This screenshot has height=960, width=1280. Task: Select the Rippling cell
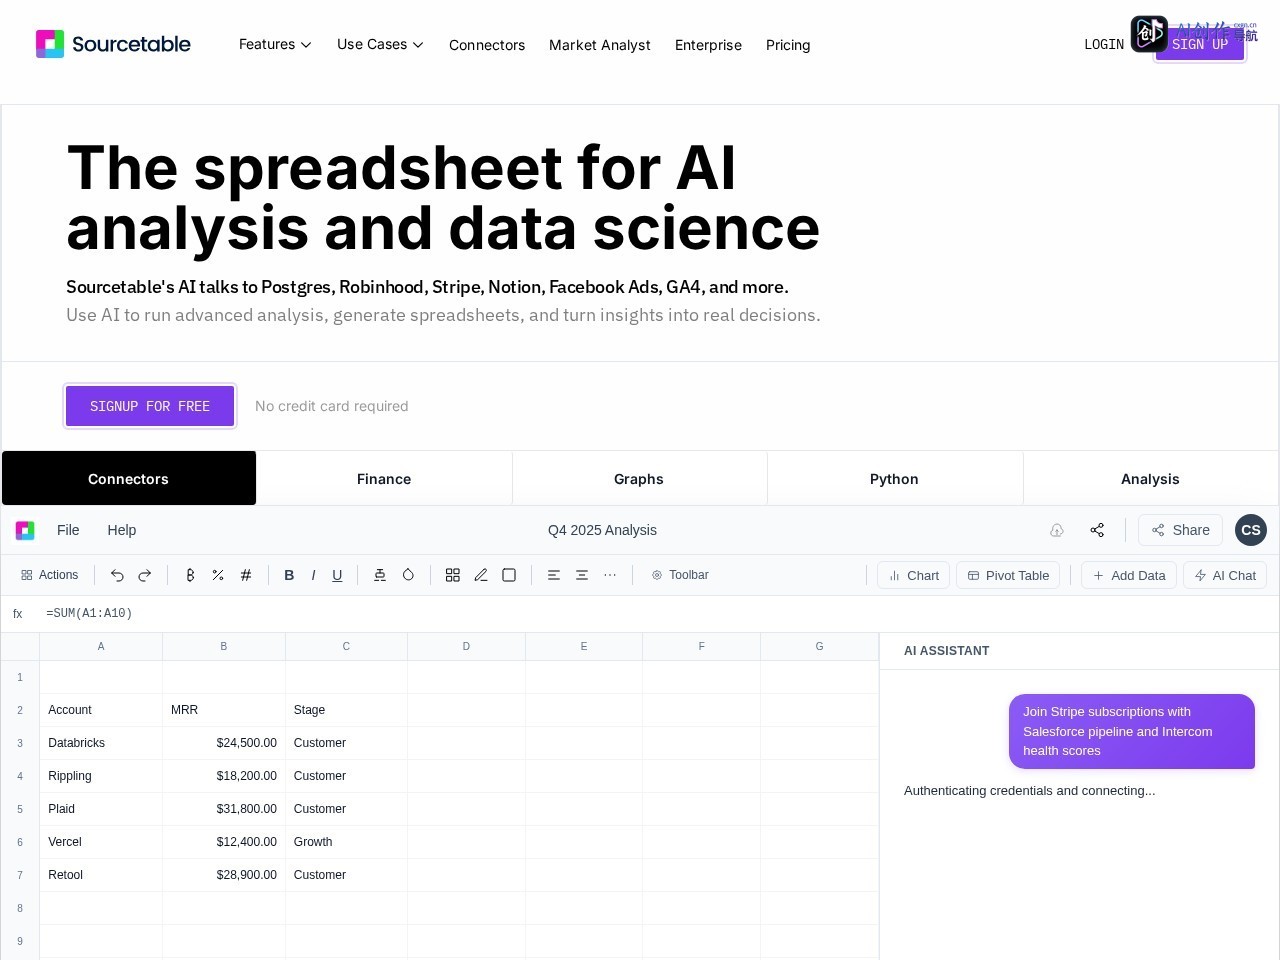click(x=101, y=776)
